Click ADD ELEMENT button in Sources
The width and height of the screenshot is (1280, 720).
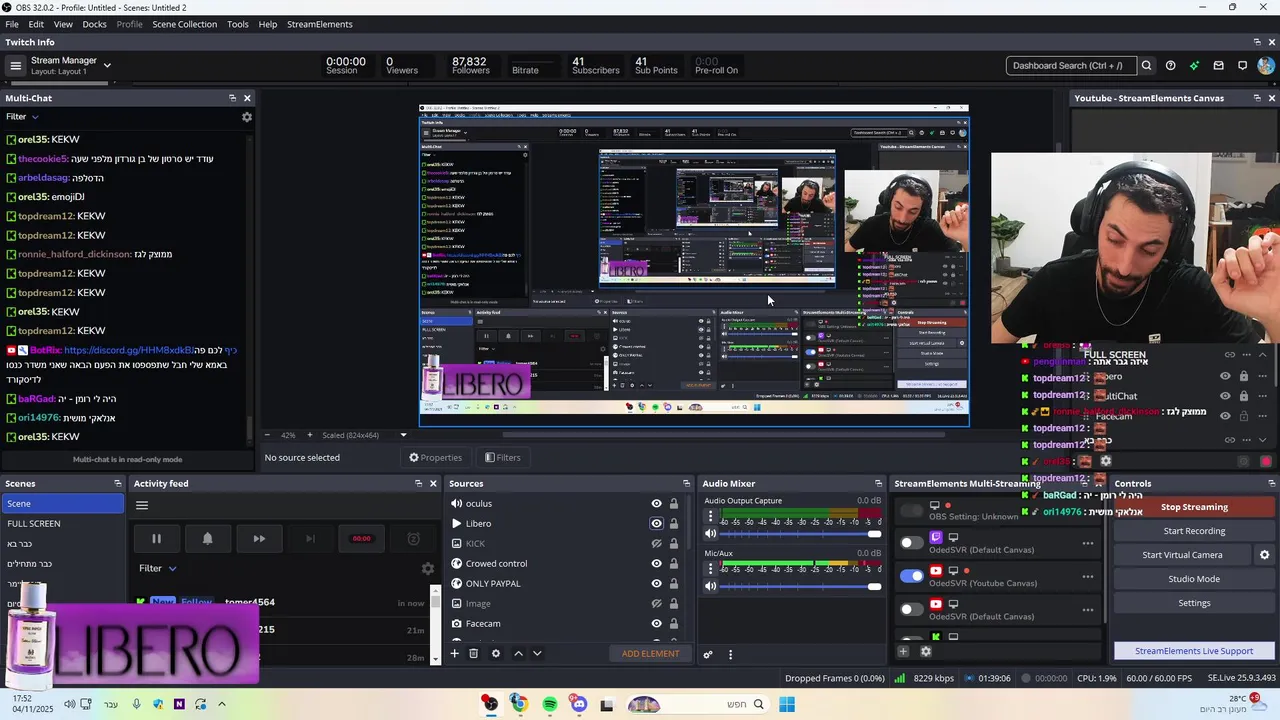pos(650,654)
